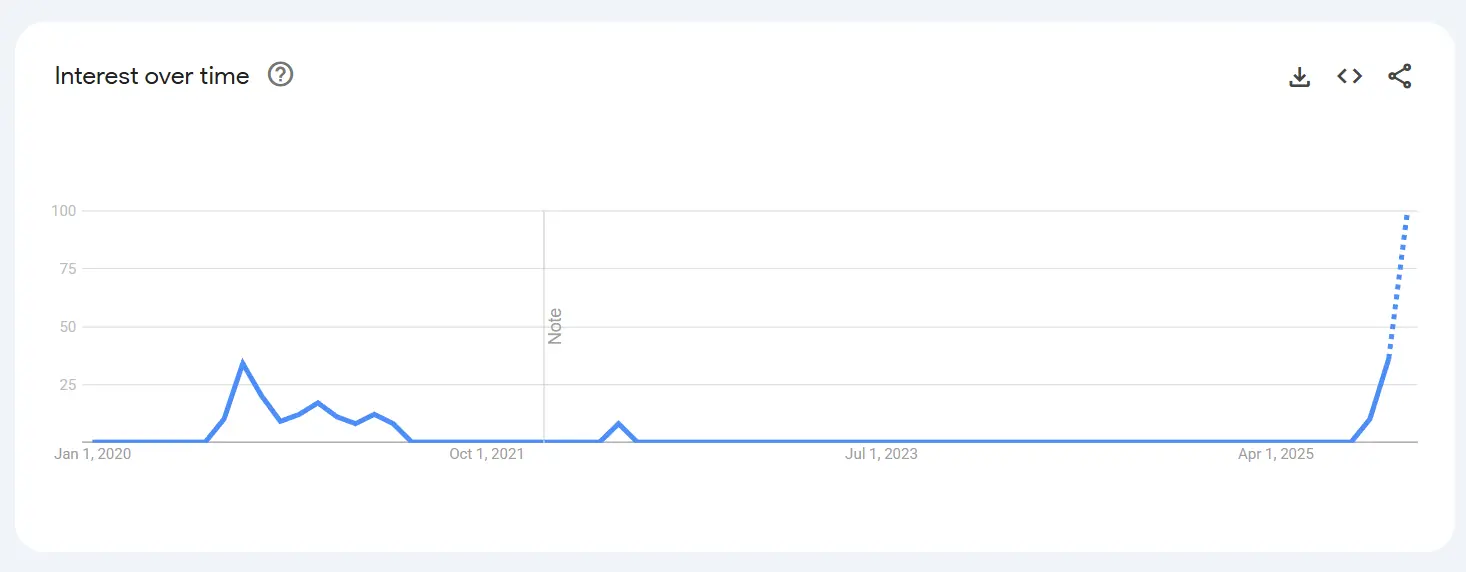
Task: Click the vertical "Note" label on chart
Action: pos(555,326)
